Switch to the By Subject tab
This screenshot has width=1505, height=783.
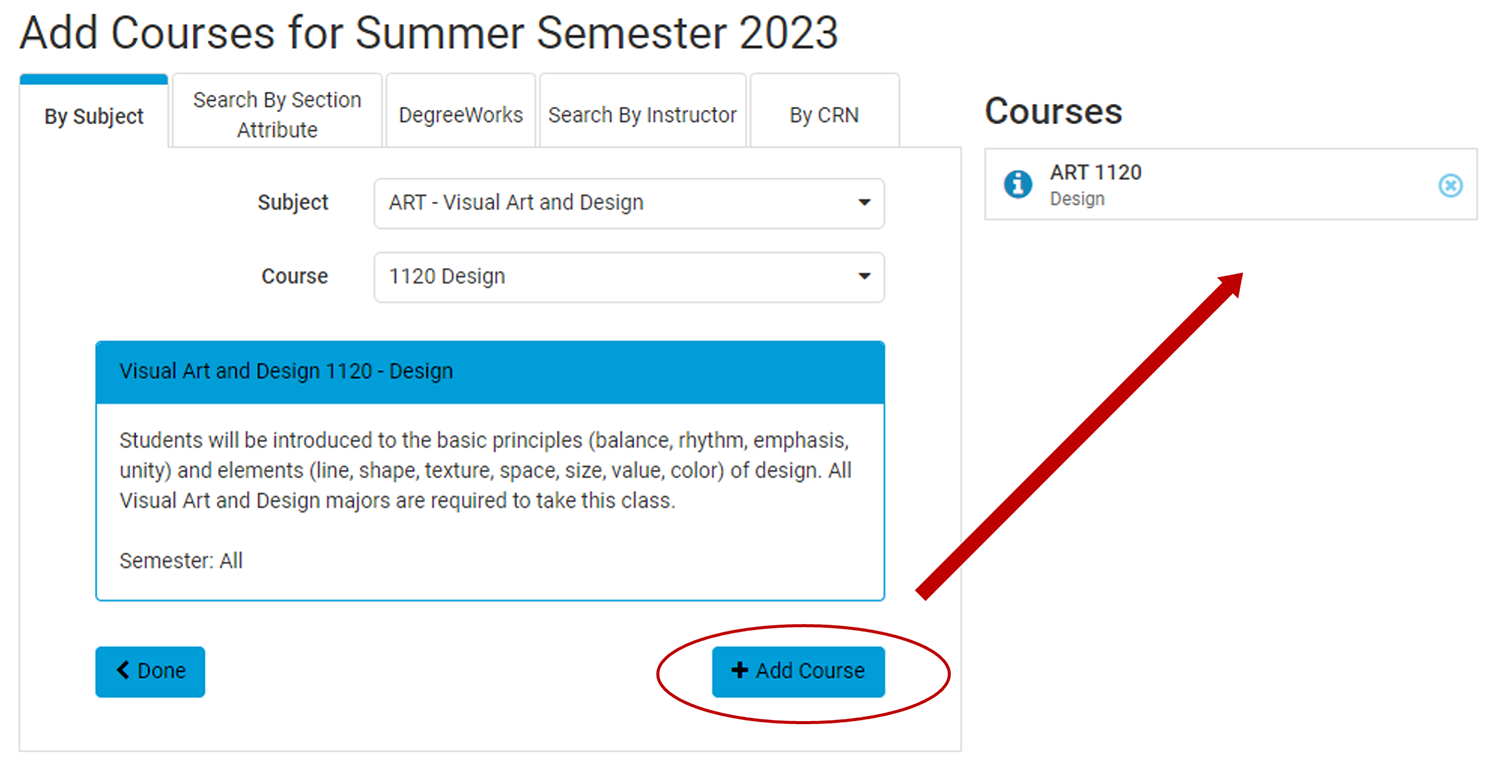(x=94, y=116)
